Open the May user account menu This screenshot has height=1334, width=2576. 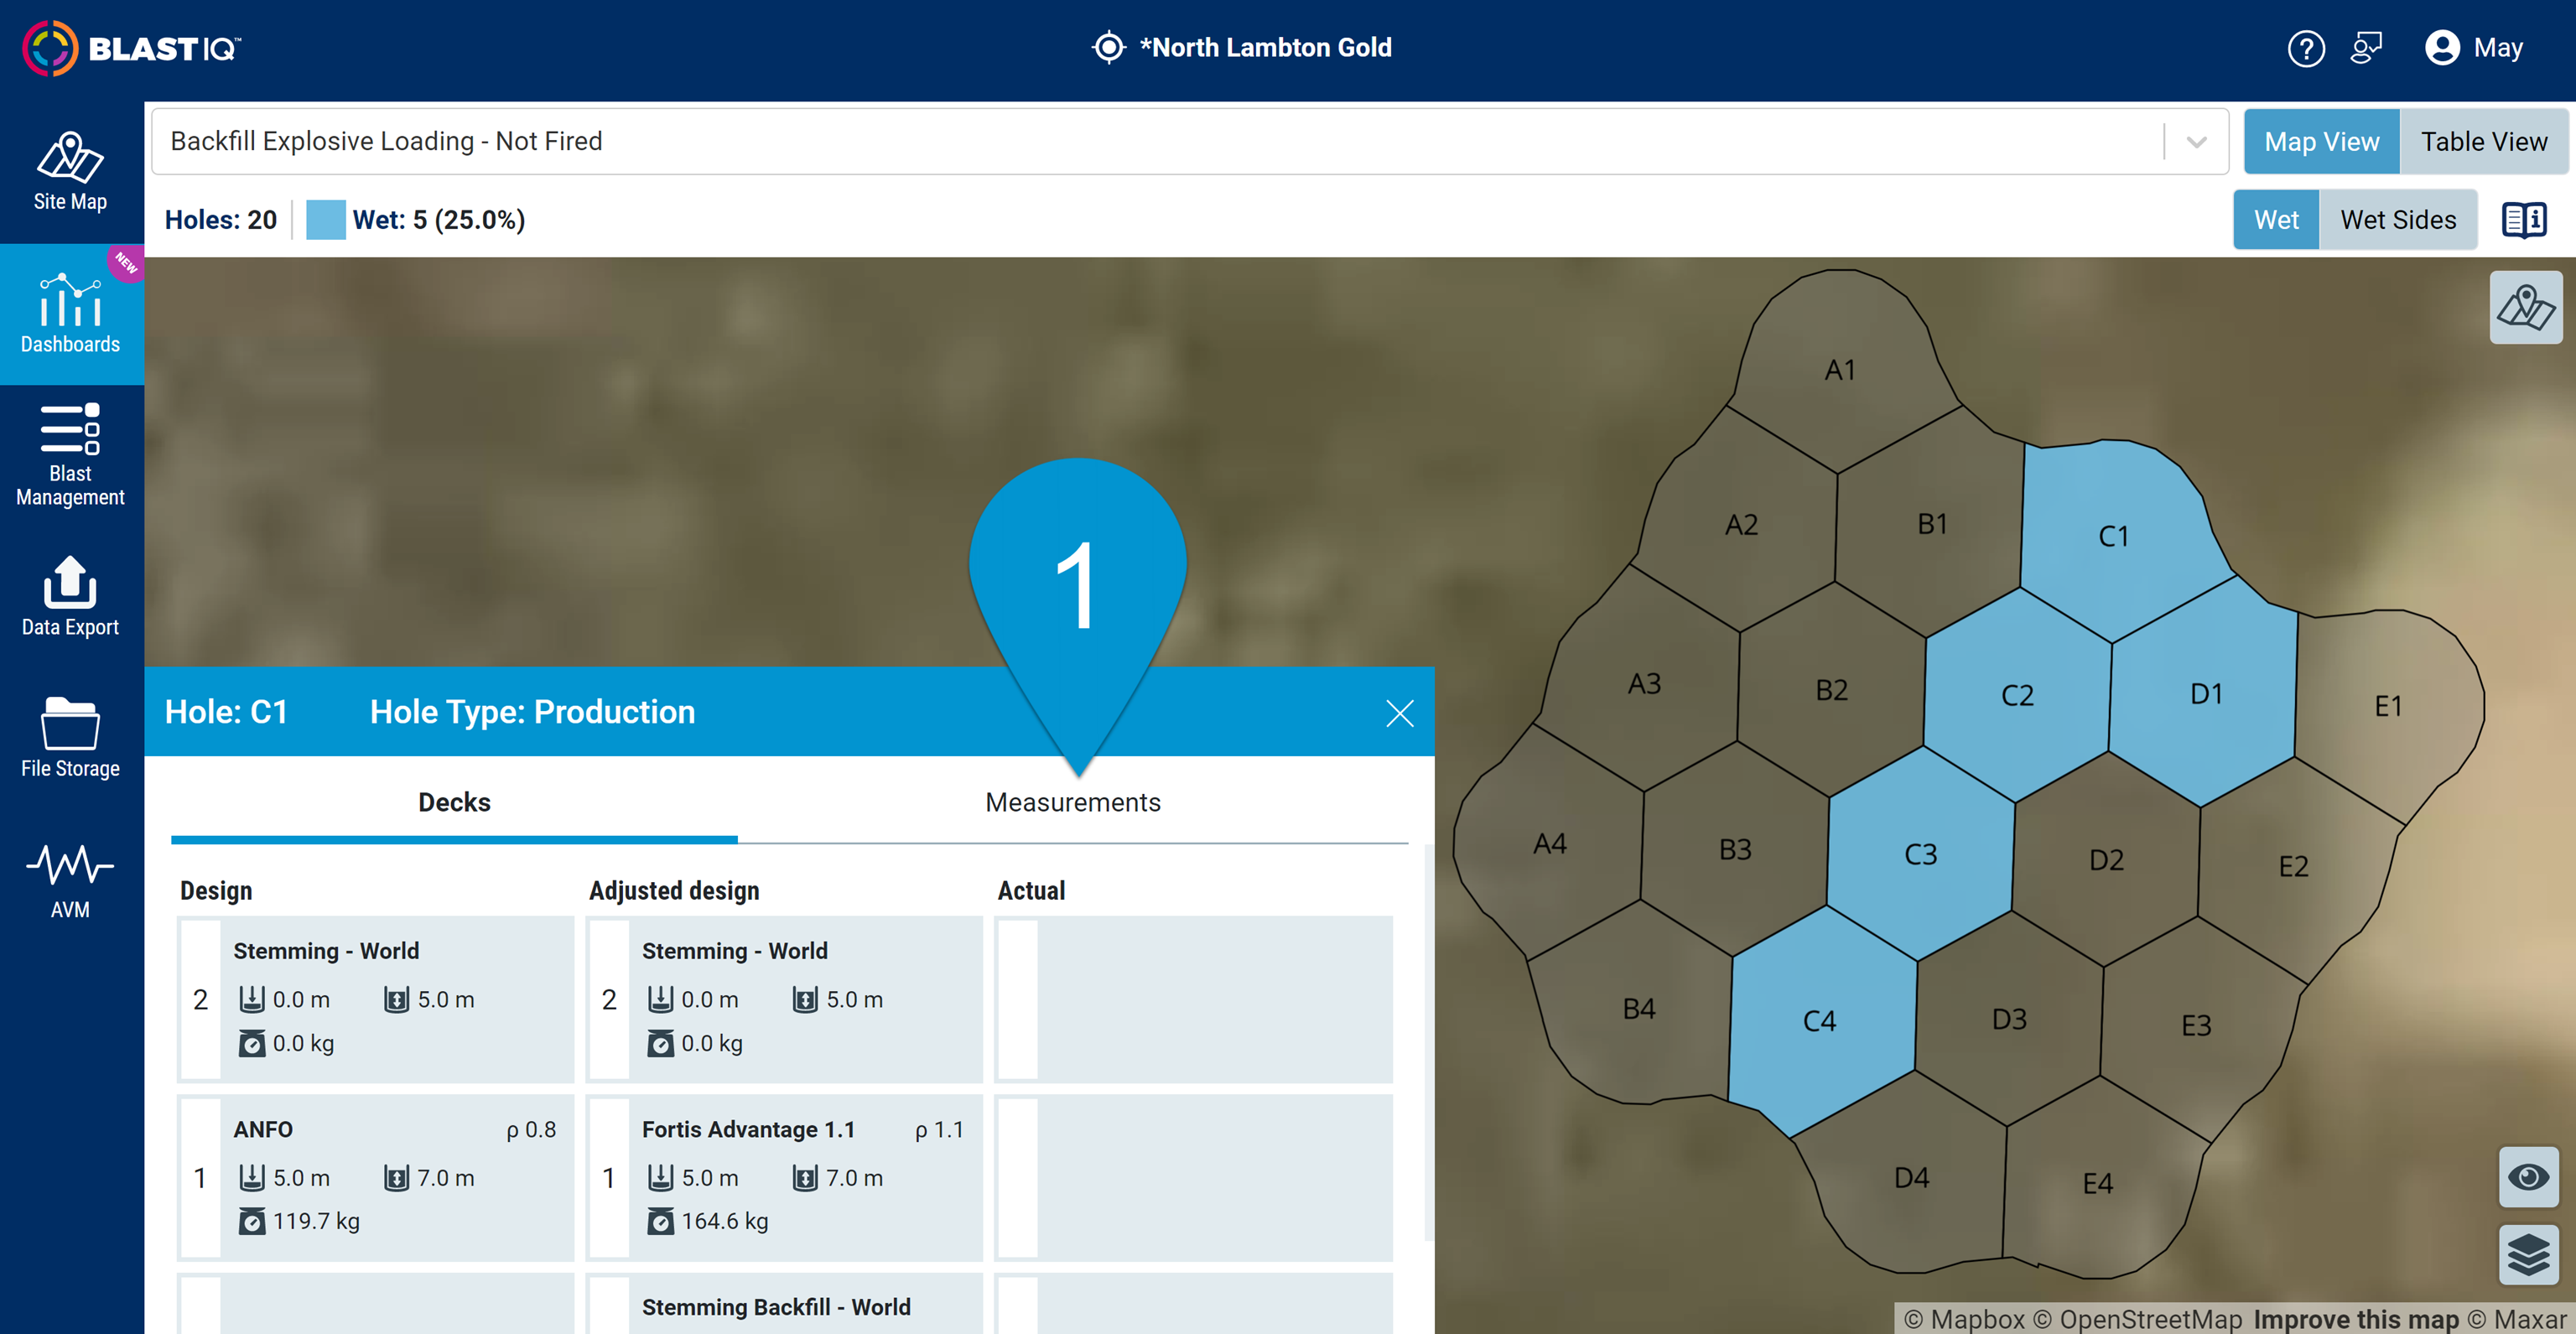click(2474, 48)
